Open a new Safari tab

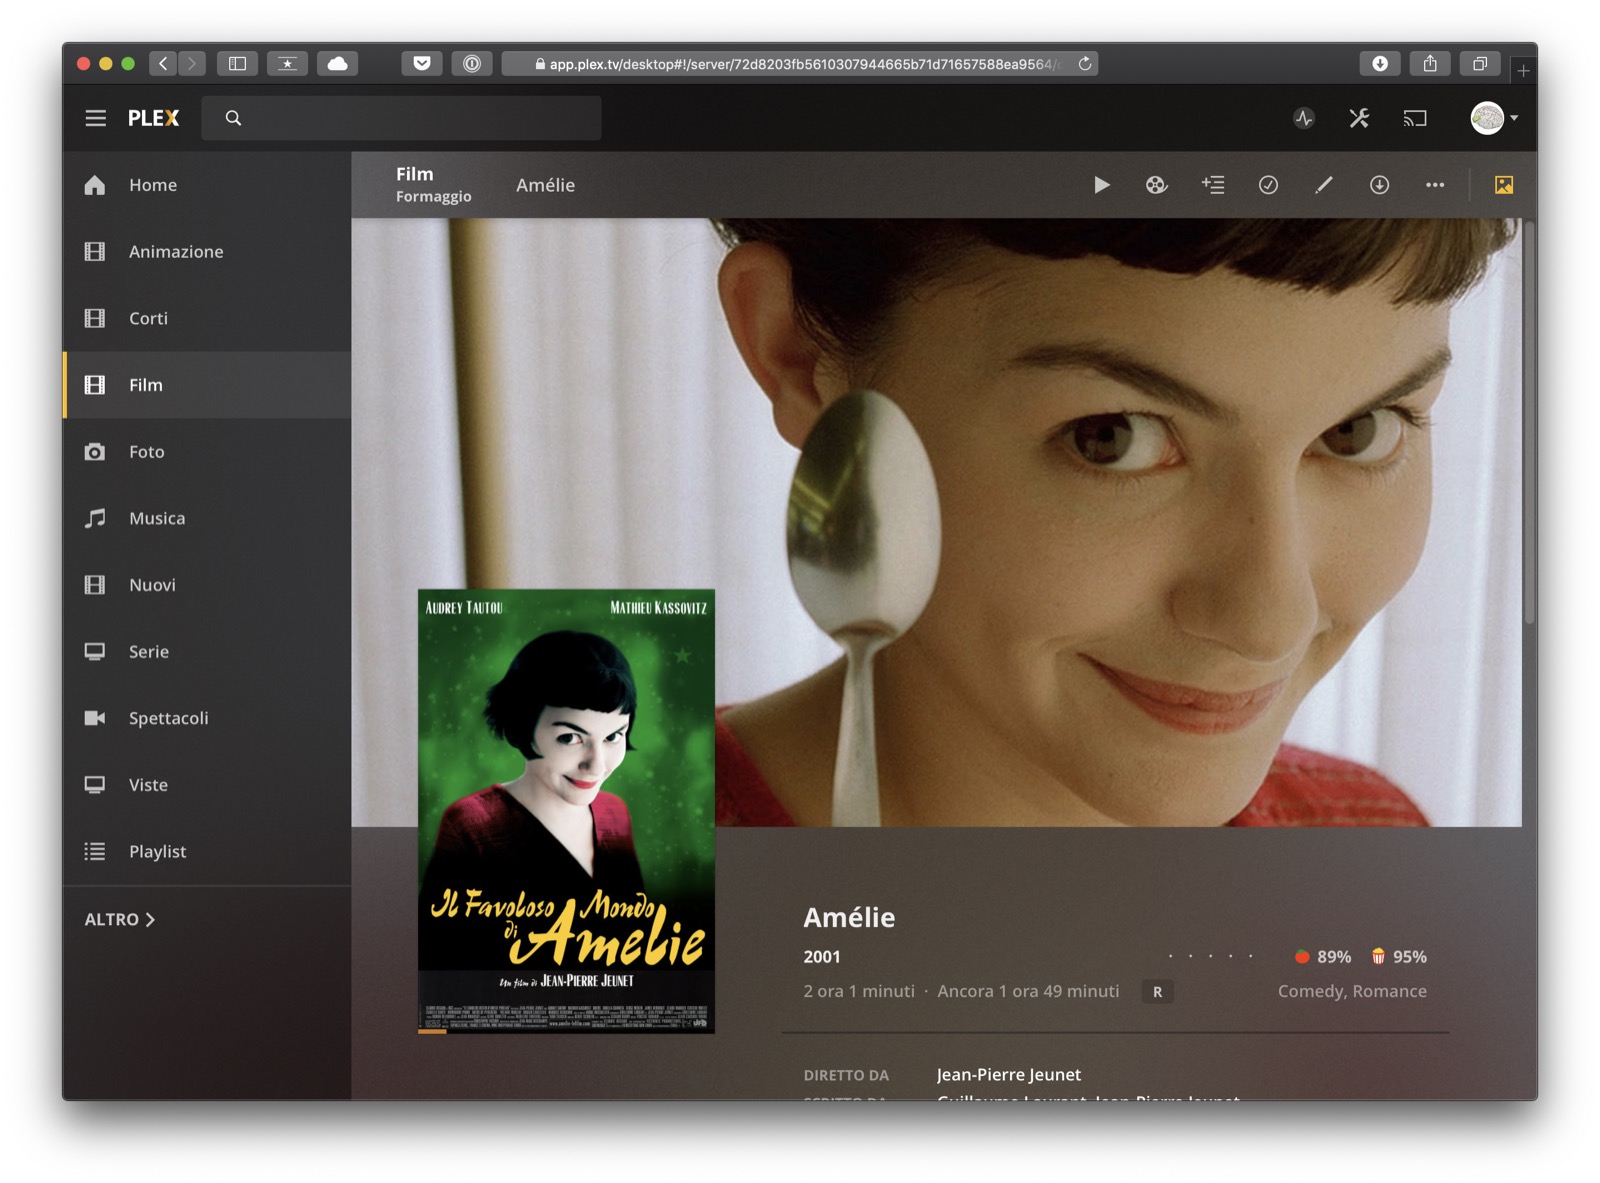(x=1523, y=70)
